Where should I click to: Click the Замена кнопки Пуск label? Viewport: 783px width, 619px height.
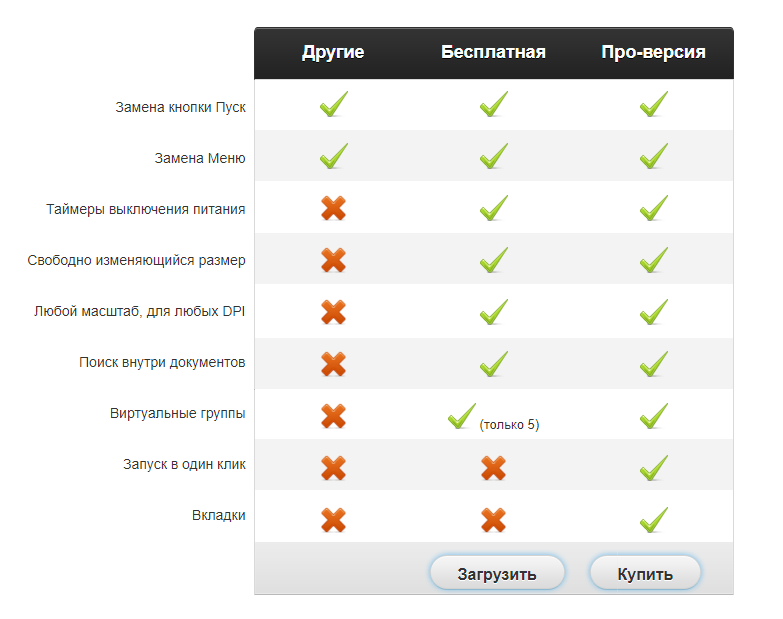[180, 107]
